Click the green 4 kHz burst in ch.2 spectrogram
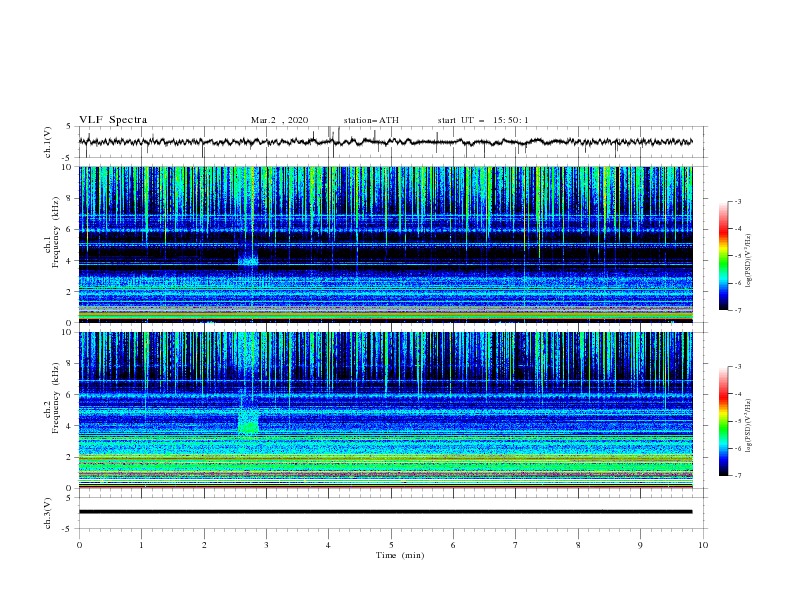The width and height of the screenshot is (792, 612). coord(248,422)
